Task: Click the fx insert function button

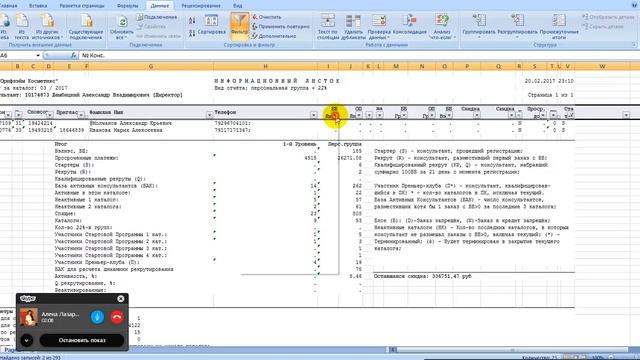Action: pyautogui.click(x=73, y=55)
